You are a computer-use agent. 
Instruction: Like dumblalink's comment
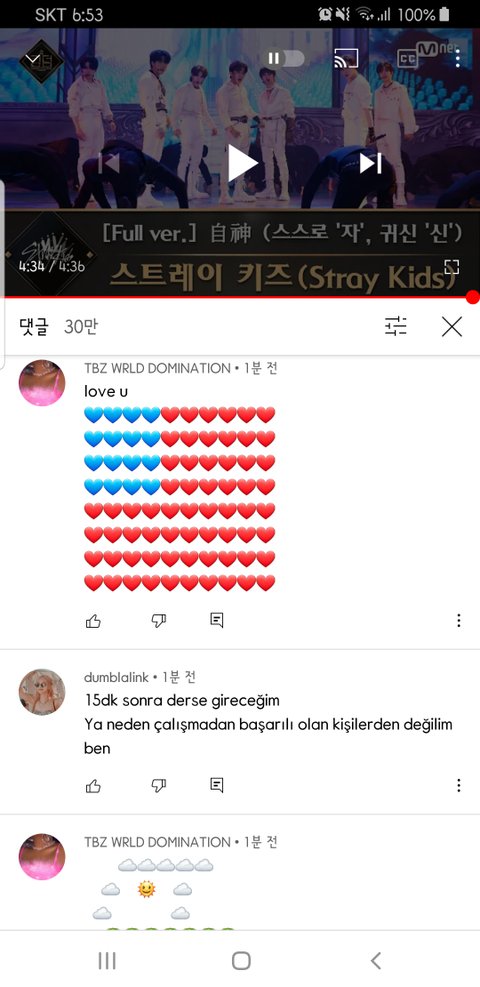tap(93, 786)
